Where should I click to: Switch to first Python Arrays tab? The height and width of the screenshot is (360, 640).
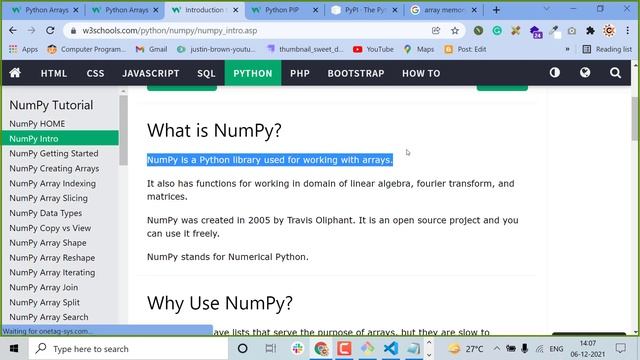(45, 10)
